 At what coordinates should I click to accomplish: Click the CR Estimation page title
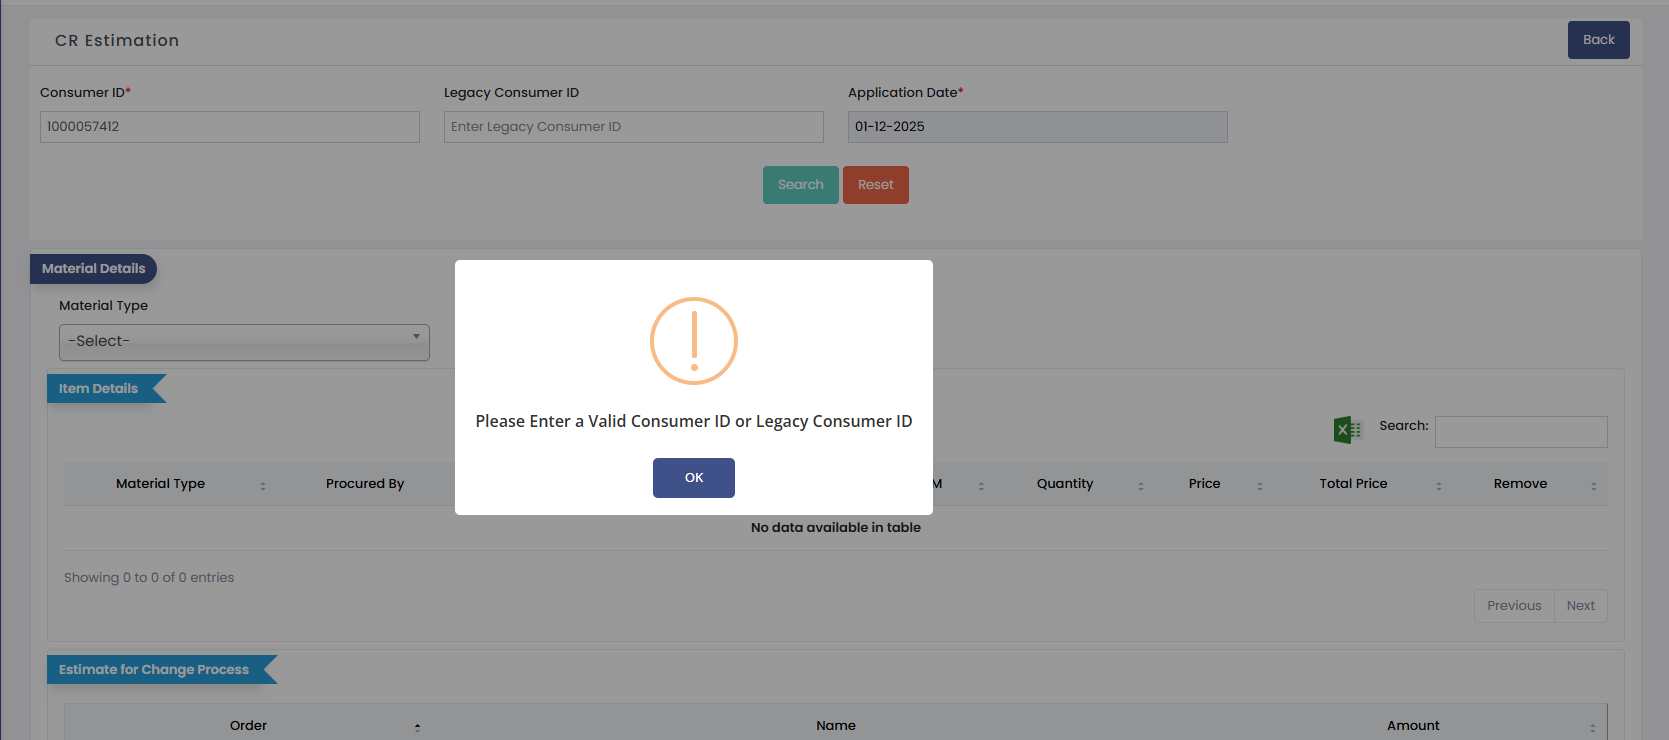(117, 41)
